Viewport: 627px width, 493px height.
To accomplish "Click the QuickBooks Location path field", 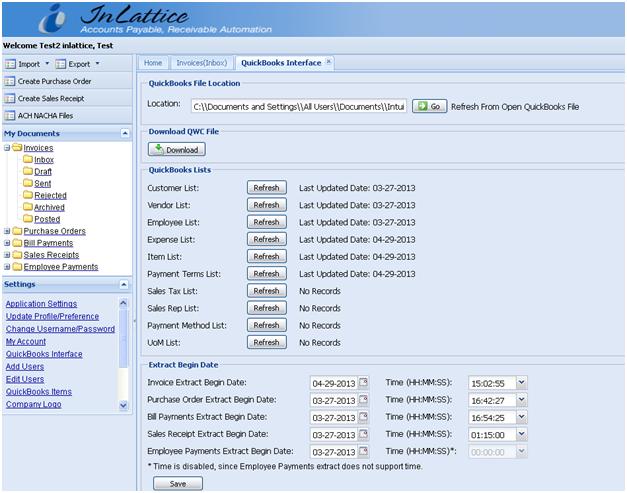I will tap(298, 105).
